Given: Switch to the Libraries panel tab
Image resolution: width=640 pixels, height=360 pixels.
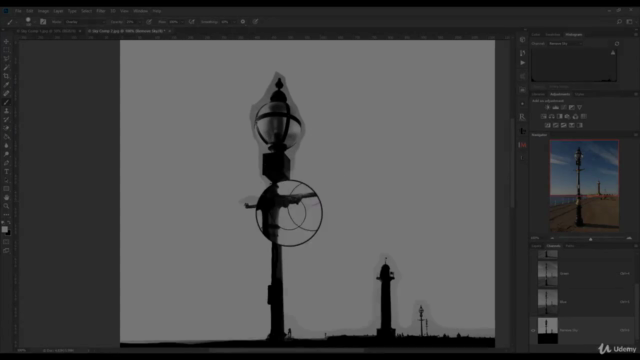Looking at the screenshot, I should [x=538, y=94].
